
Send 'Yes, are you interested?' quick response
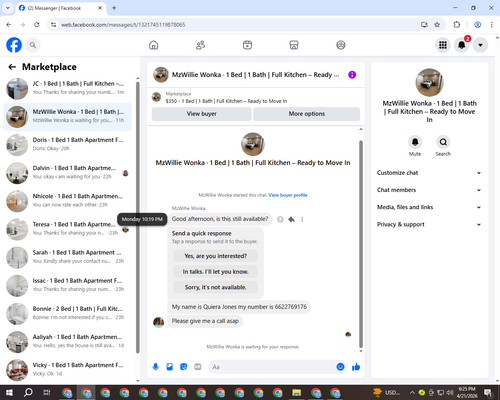pos(216,256)
